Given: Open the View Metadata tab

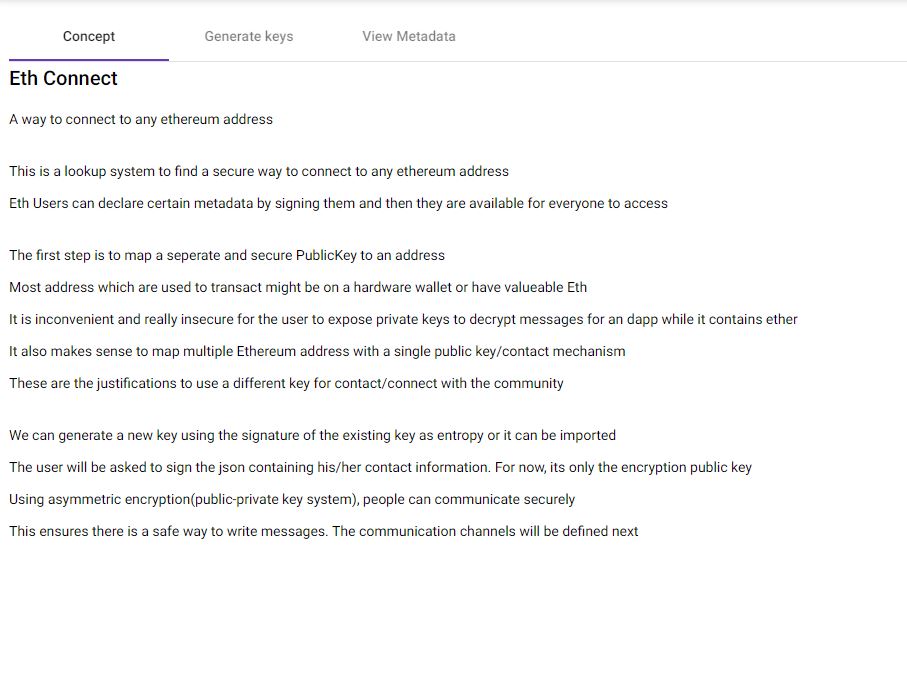Looking at the screenshot, I should click(409, 36).
